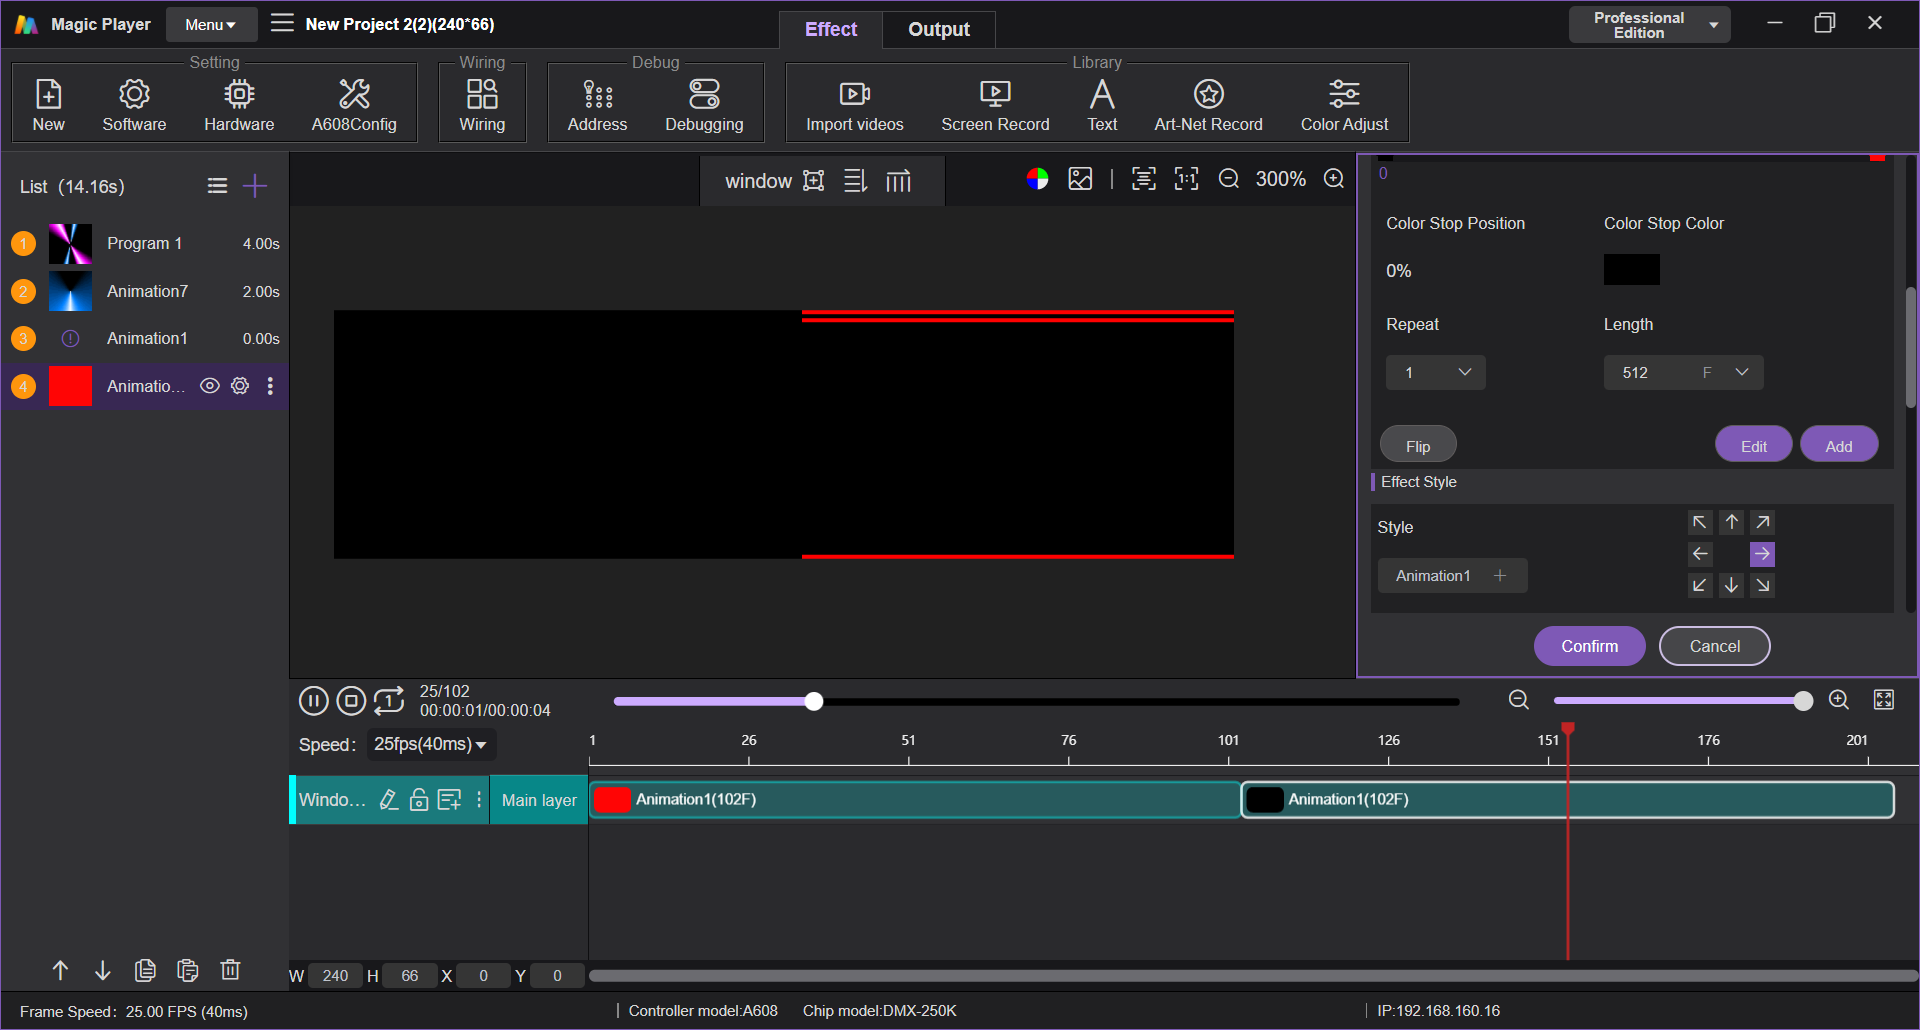Screen dimensions: 1920x1030
Task: Open the list view menu icon
Action: click(x=217, y=186)
